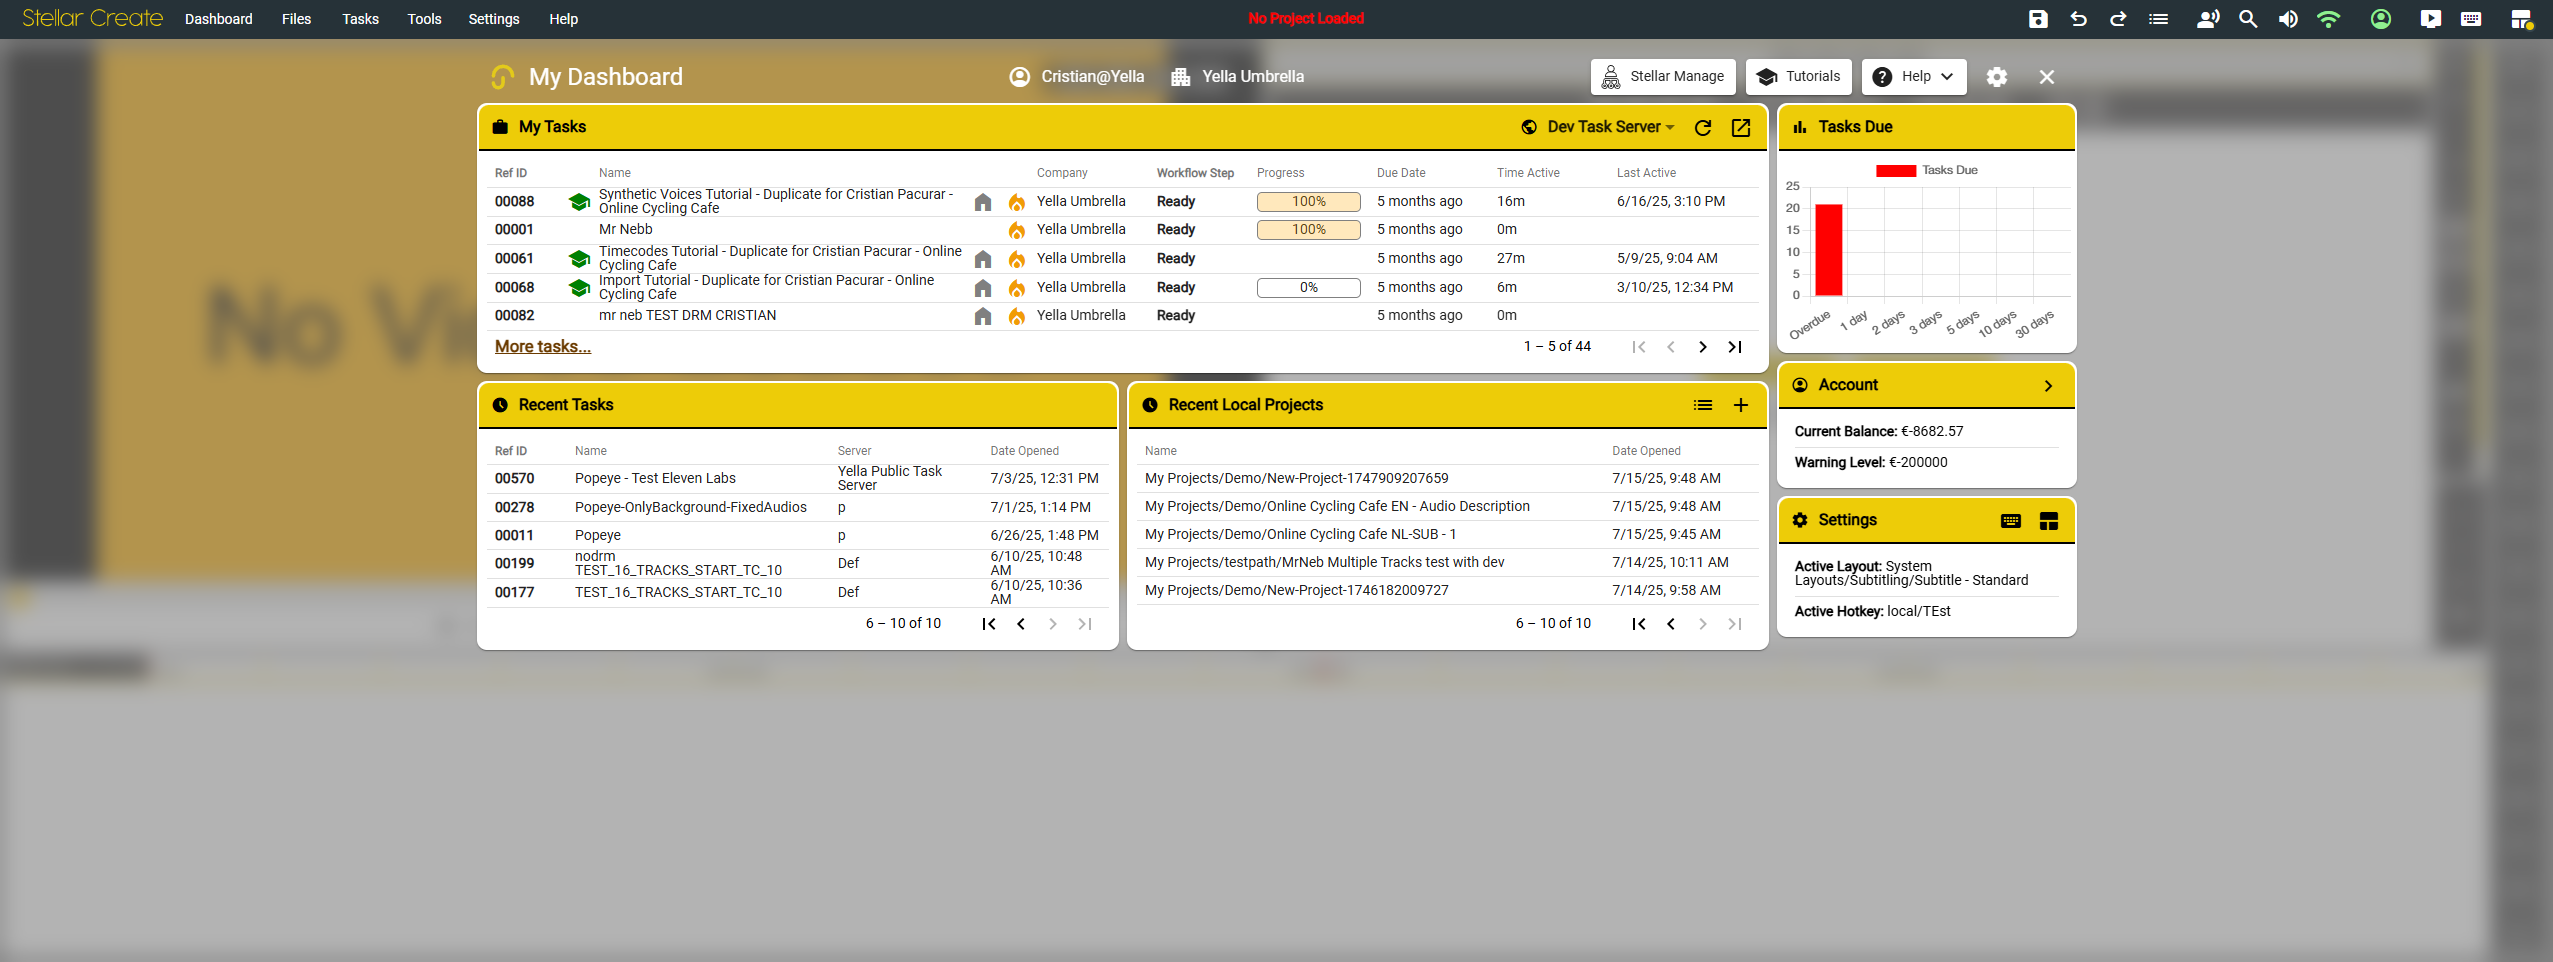Screen dimensions: 2553x962
Task: Jump to last page of My Tasks
Action: [x=1735, y=347]
